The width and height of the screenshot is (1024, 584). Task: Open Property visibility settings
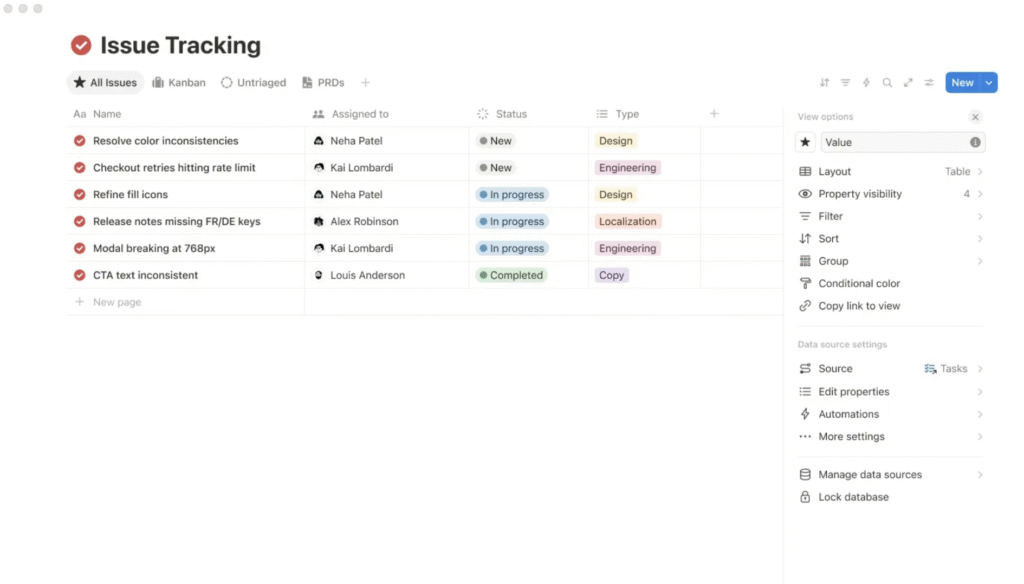[890, 194]
